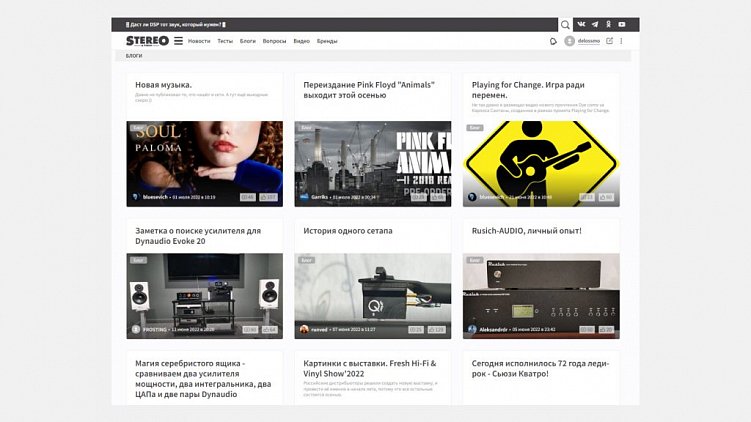This screenshot has height=422, width=751.
Task: Open 'Rusich-AUDIO, личный опыт!' post title
Action: [526, 231]
